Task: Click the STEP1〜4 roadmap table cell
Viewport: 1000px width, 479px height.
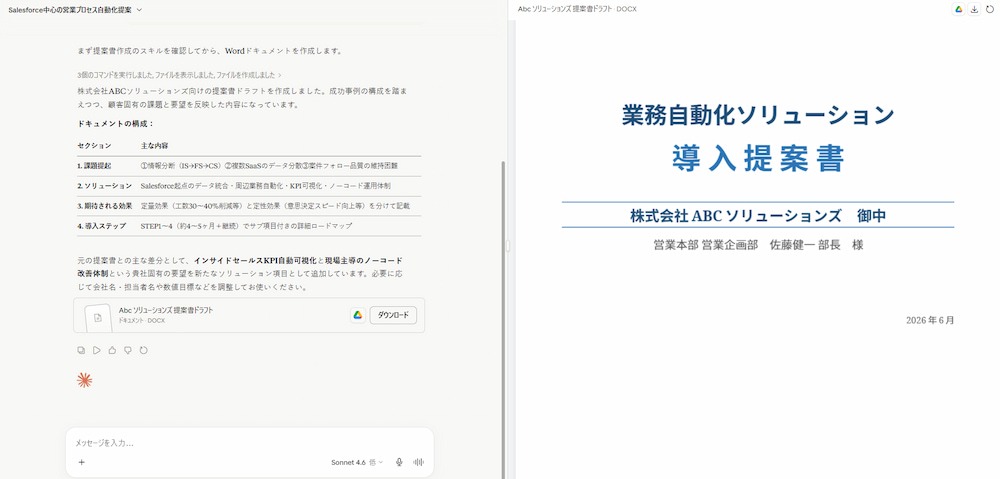Action: [x=246, y=226]
